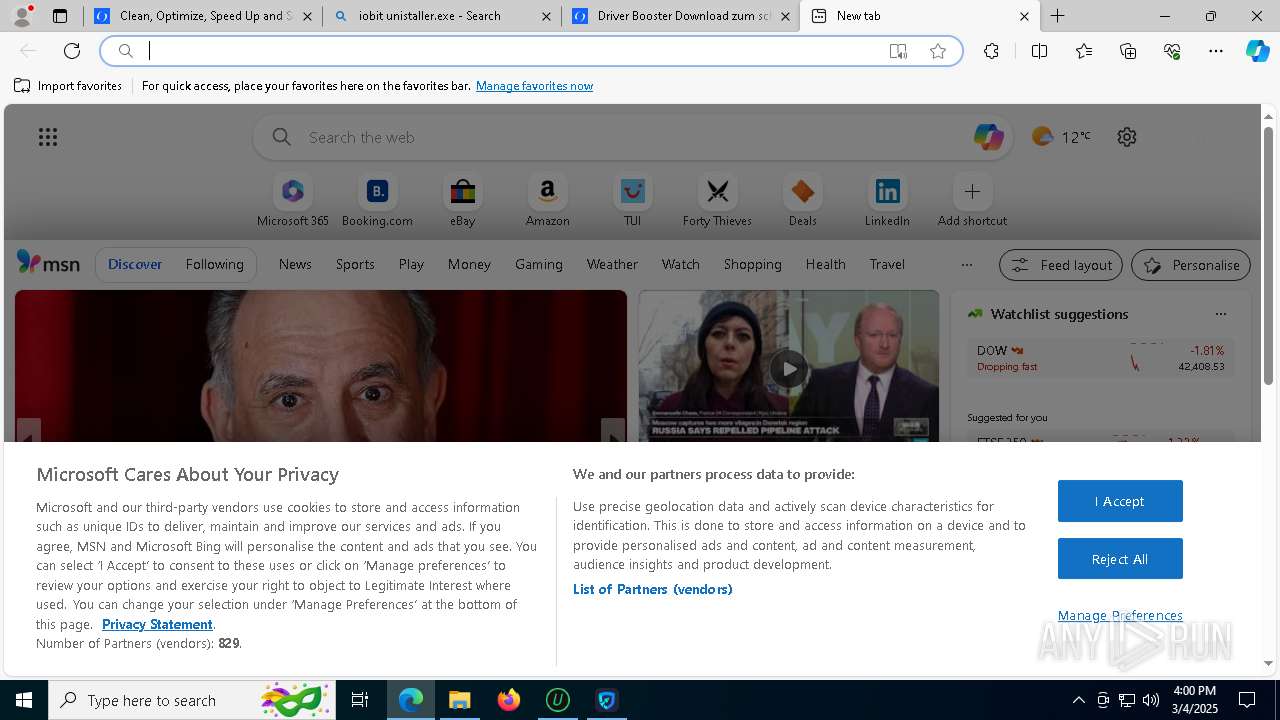1280x720 pixels.
Task: Click the MSN logo
Action: (48, 263)
